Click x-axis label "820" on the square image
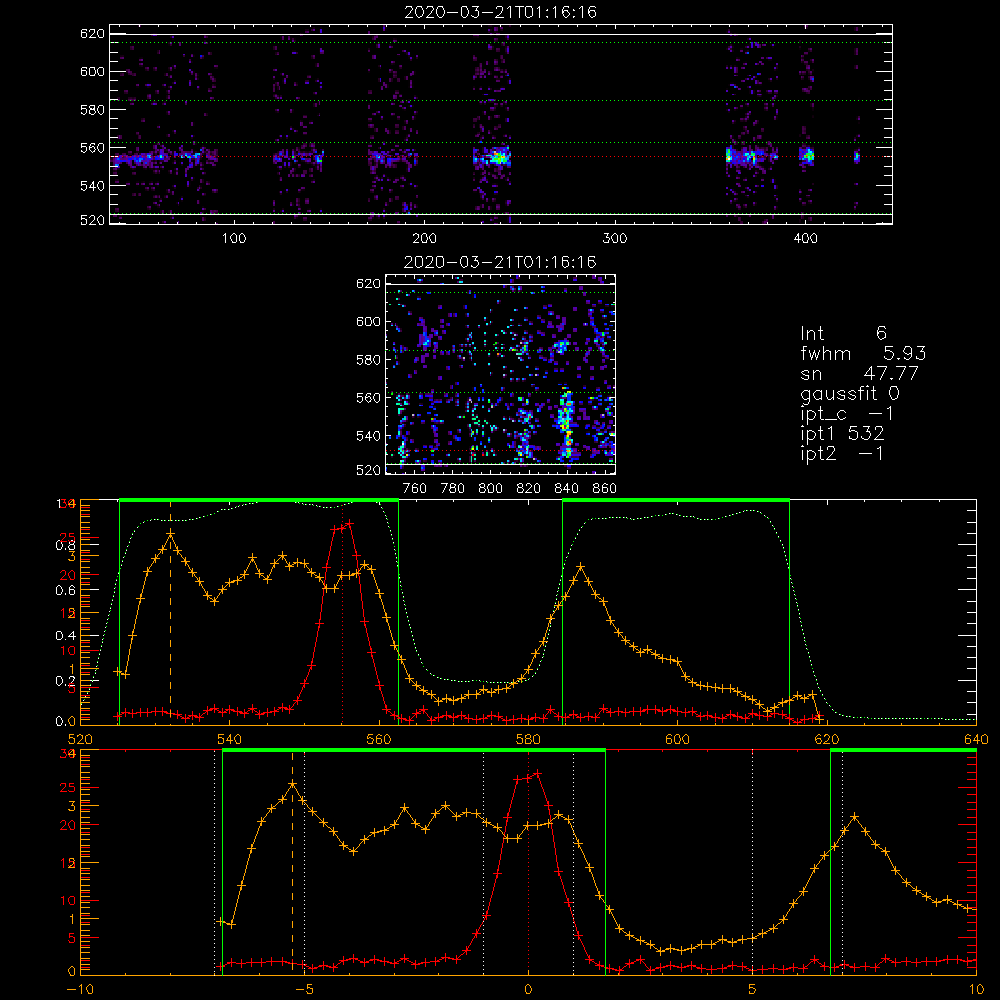Screen dimensions: 1000x1000 click(x=529, y=489)
